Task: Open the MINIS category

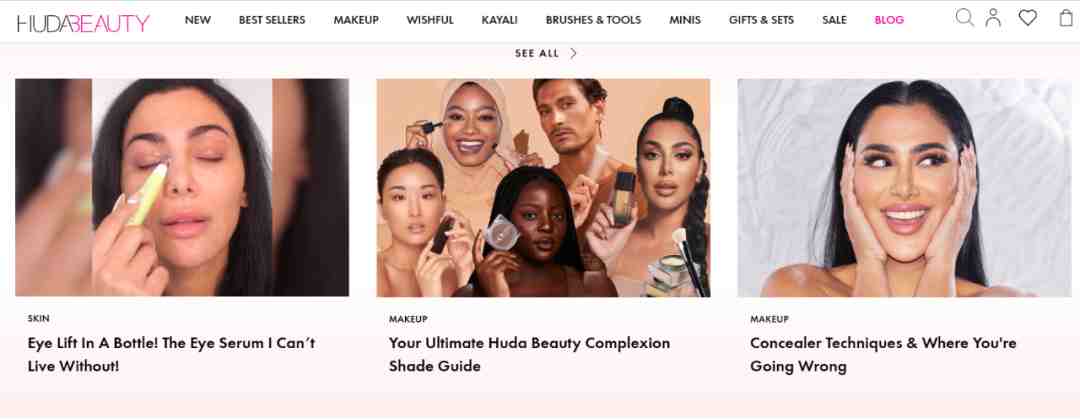Action: (x=685, y=20)
